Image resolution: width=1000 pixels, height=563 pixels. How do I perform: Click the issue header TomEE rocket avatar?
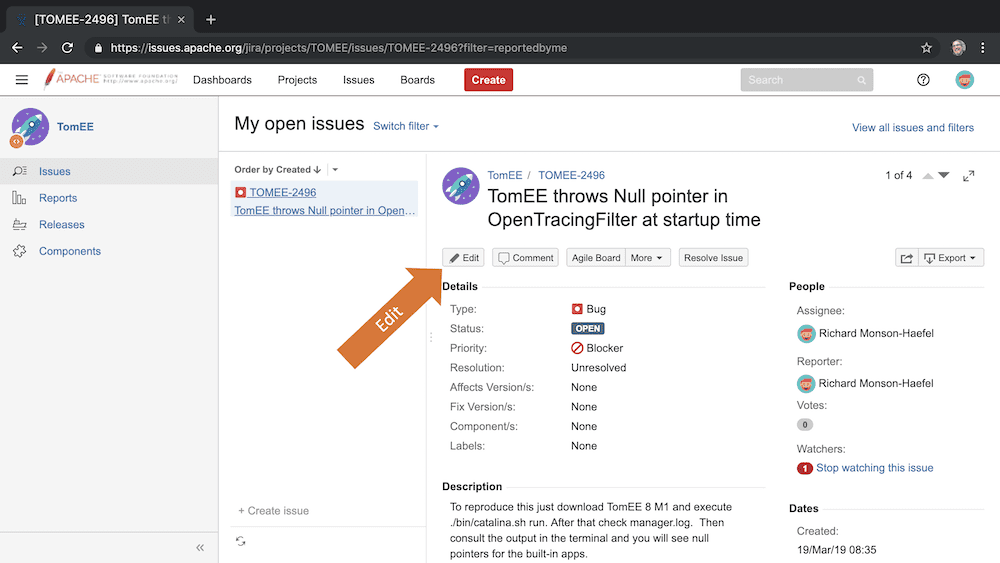pyautogui.click(x=460, y=186)
